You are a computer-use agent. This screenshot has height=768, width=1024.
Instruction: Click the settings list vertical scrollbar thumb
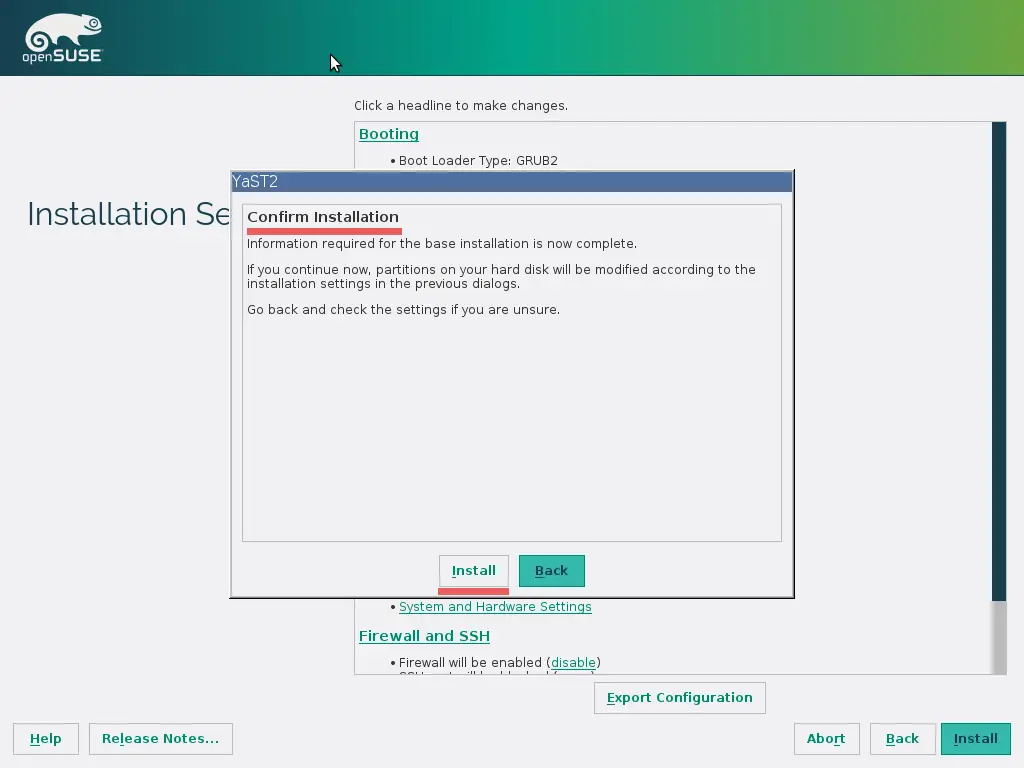(999, 361)
